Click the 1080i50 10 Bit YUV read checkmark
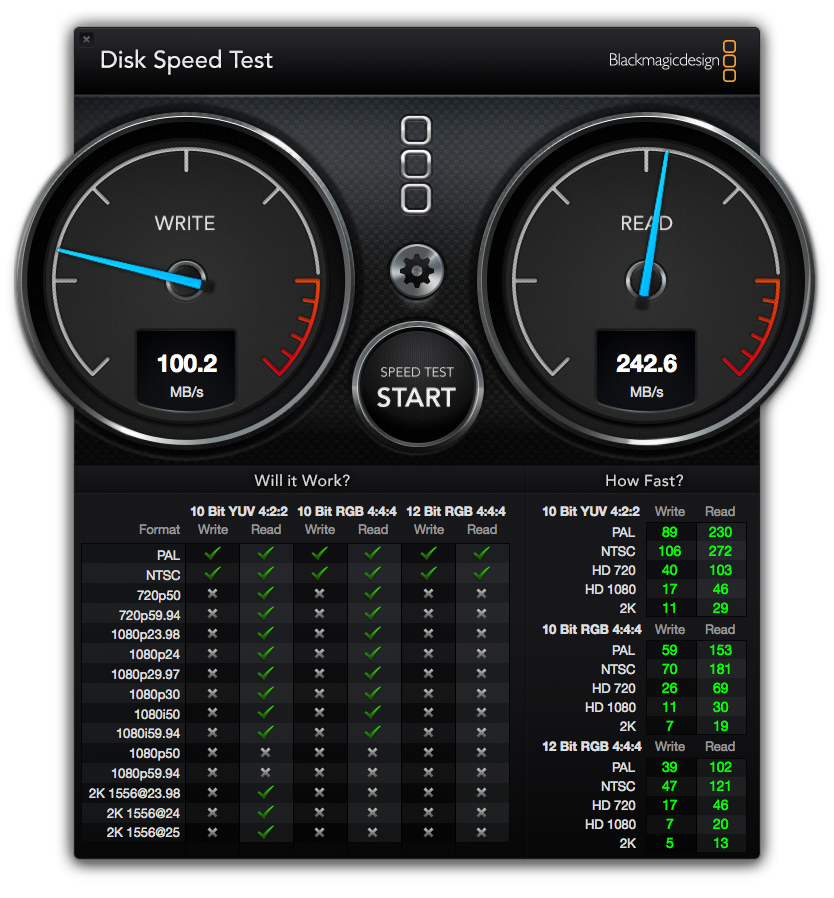Image resolution: width=834 pixels, height=898 pixels. tap(265, 713)
